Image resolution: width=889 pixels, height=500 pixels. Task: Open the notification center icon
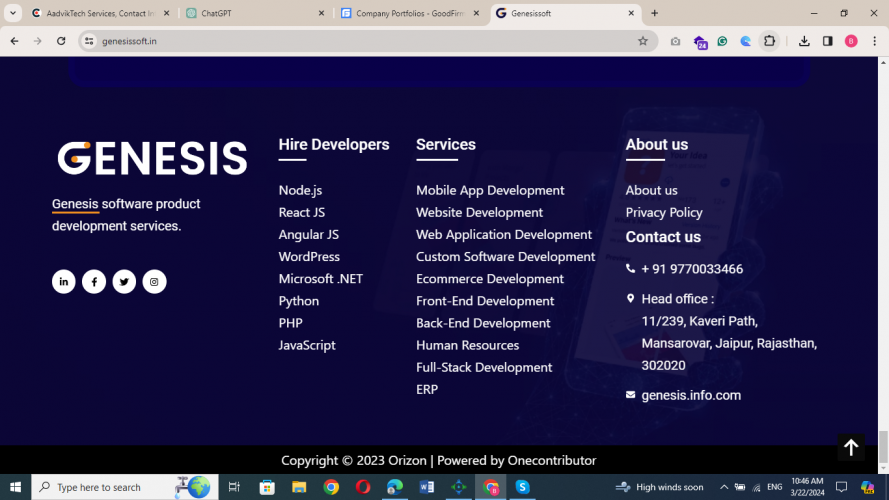(x=841, y=487)
